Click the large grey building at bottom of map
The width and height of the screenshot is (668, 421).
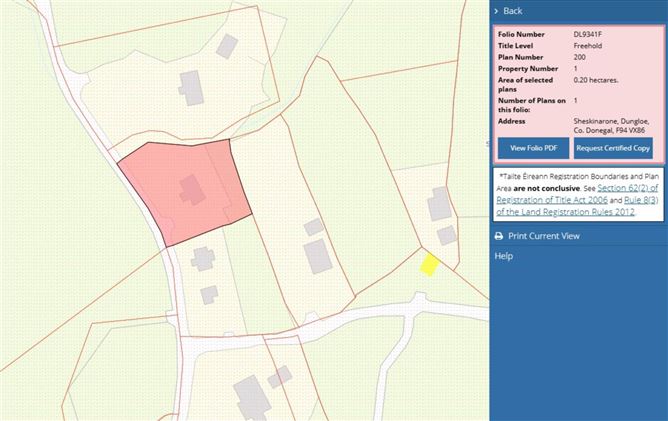[x=252, y=398]
